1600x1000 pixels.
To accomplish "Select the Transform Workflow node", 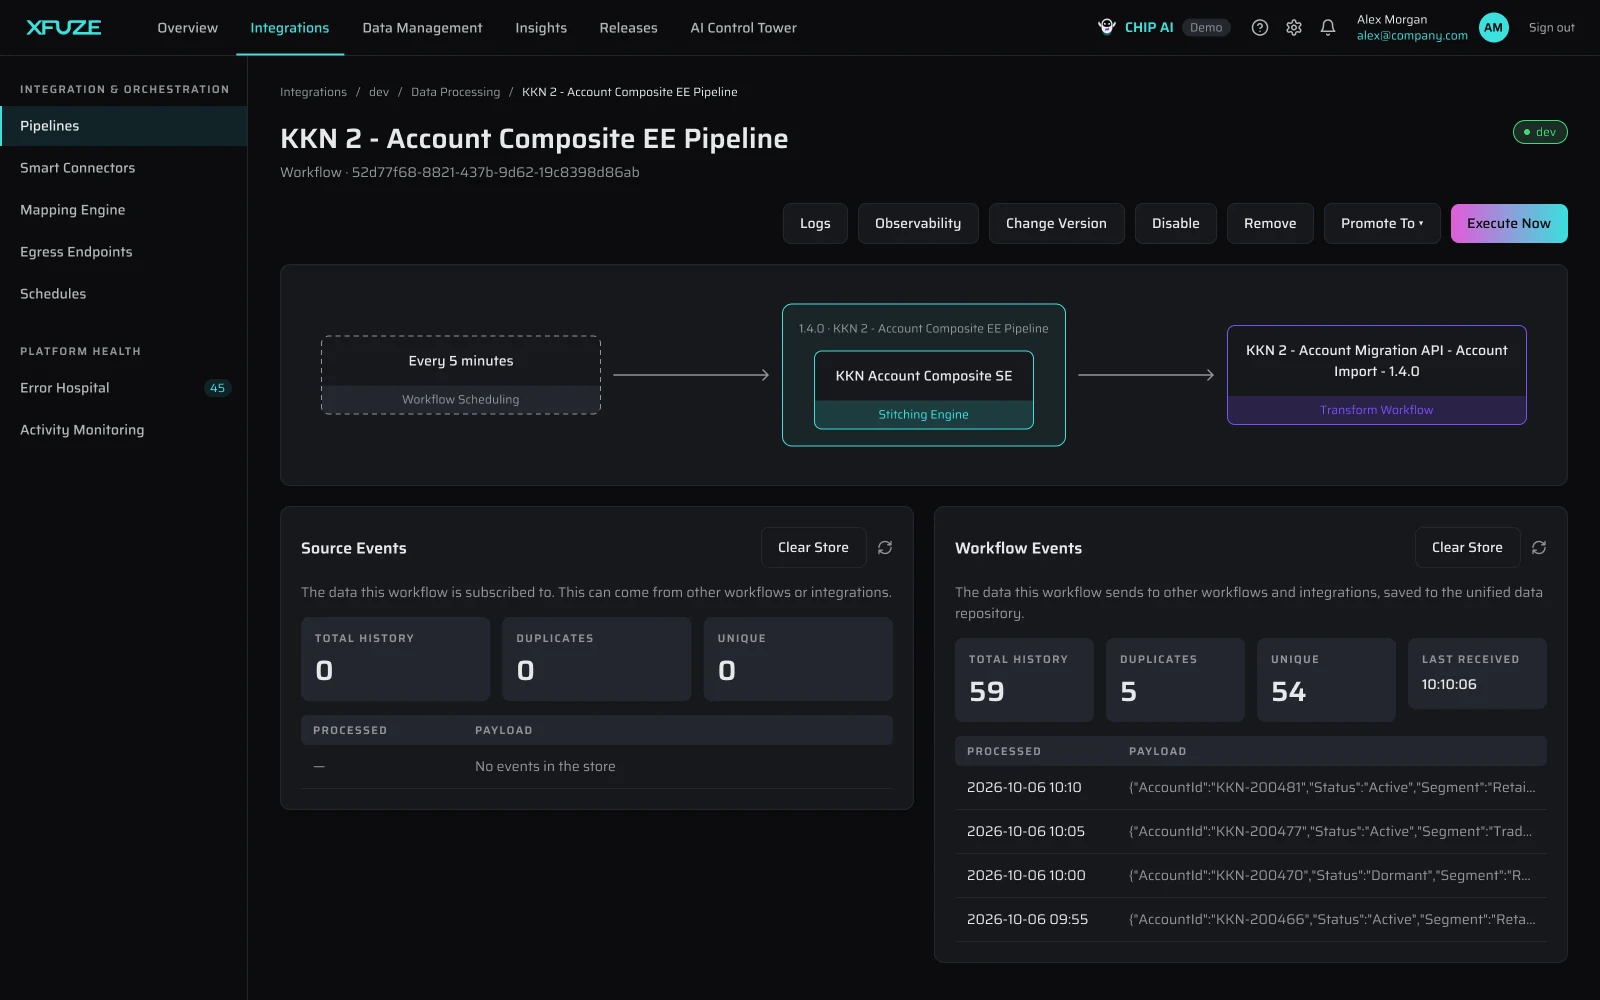I will pyautogui.click(x=1377, y=375).
